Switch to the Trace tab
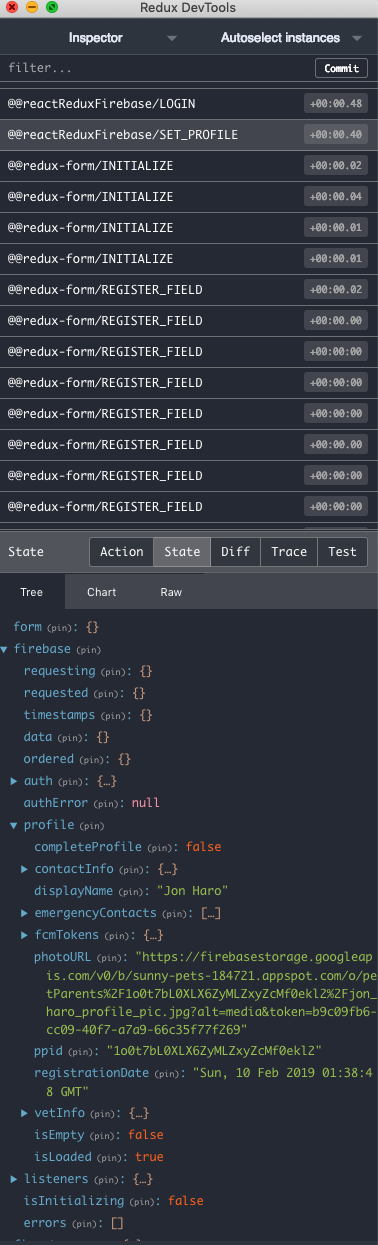 pos(289,551)
